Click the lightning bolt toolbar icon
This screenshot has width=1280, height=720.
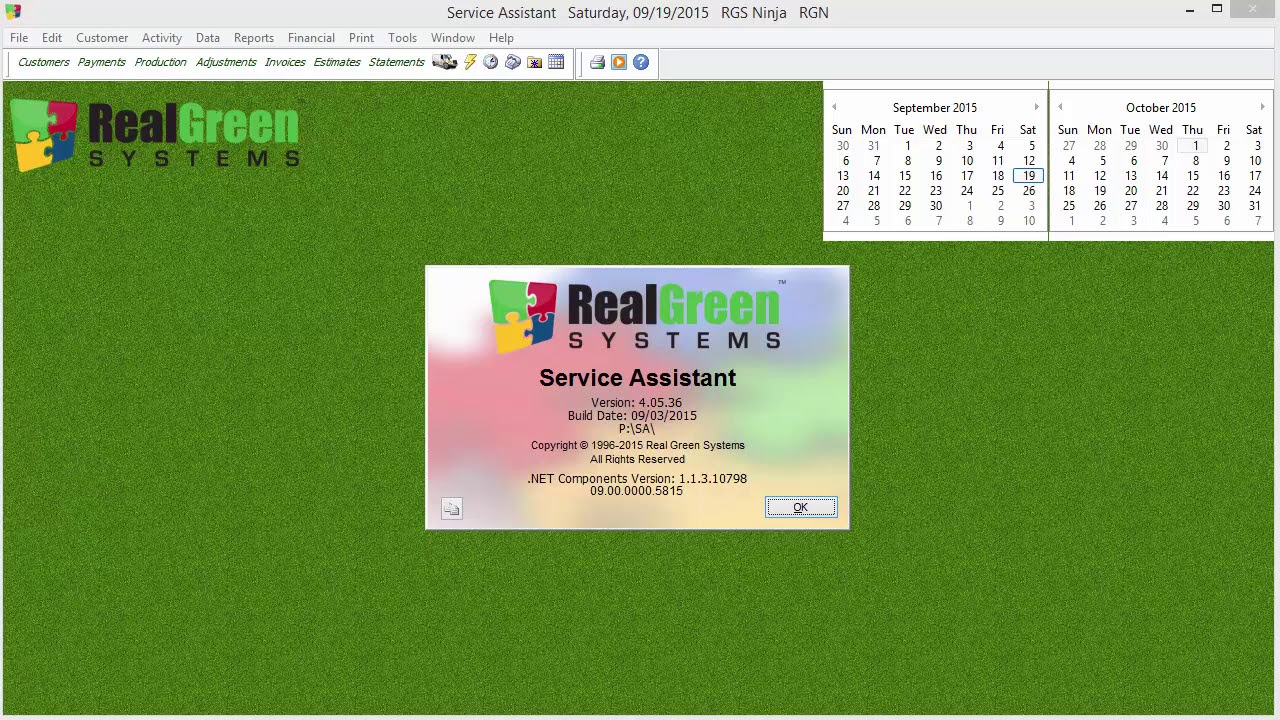pos(470,62)
